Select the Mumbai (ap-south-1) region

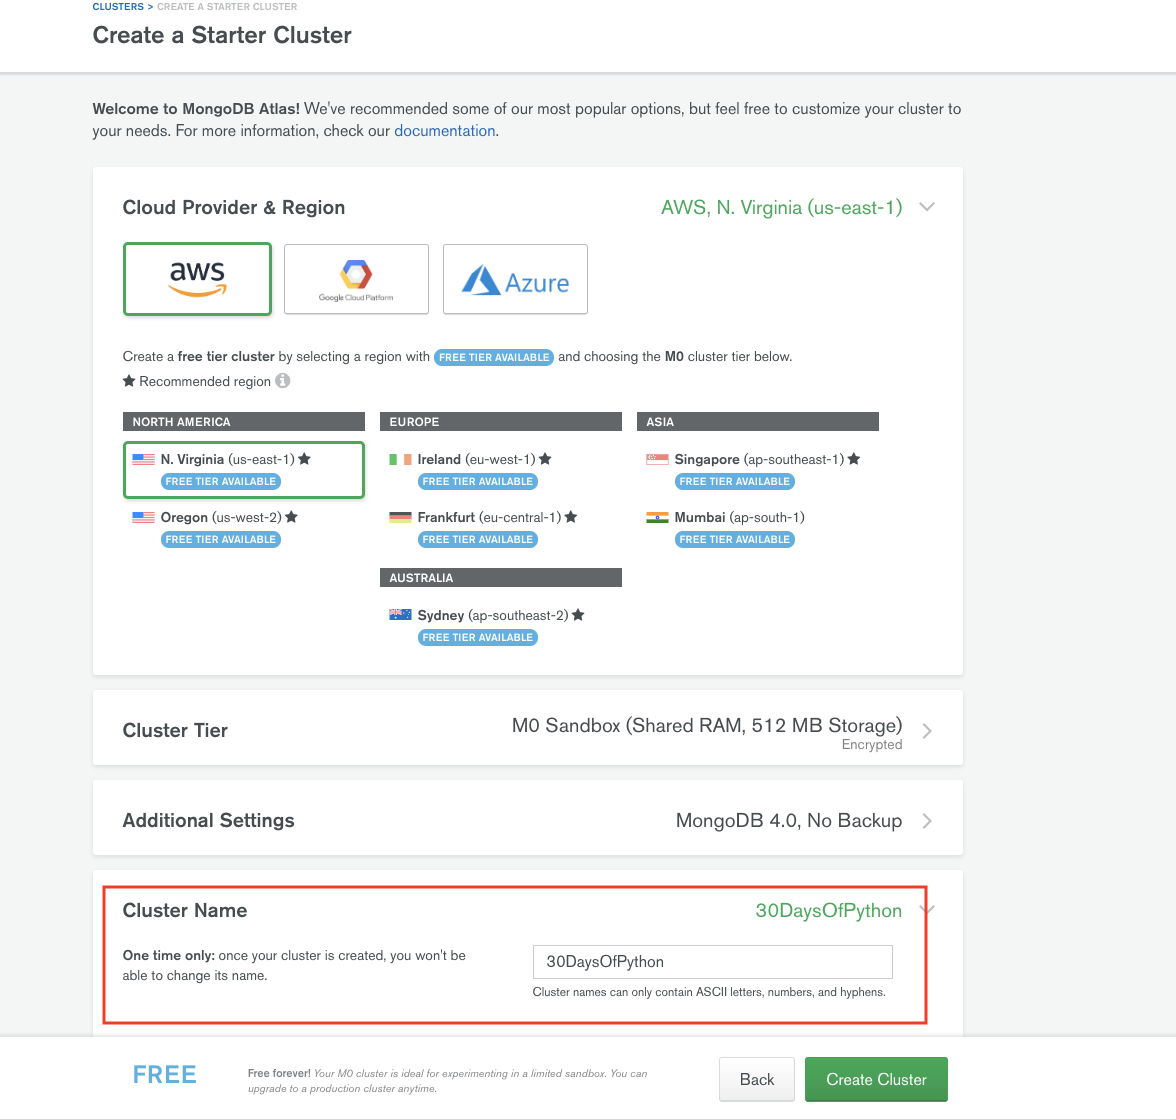click(738, 518)
